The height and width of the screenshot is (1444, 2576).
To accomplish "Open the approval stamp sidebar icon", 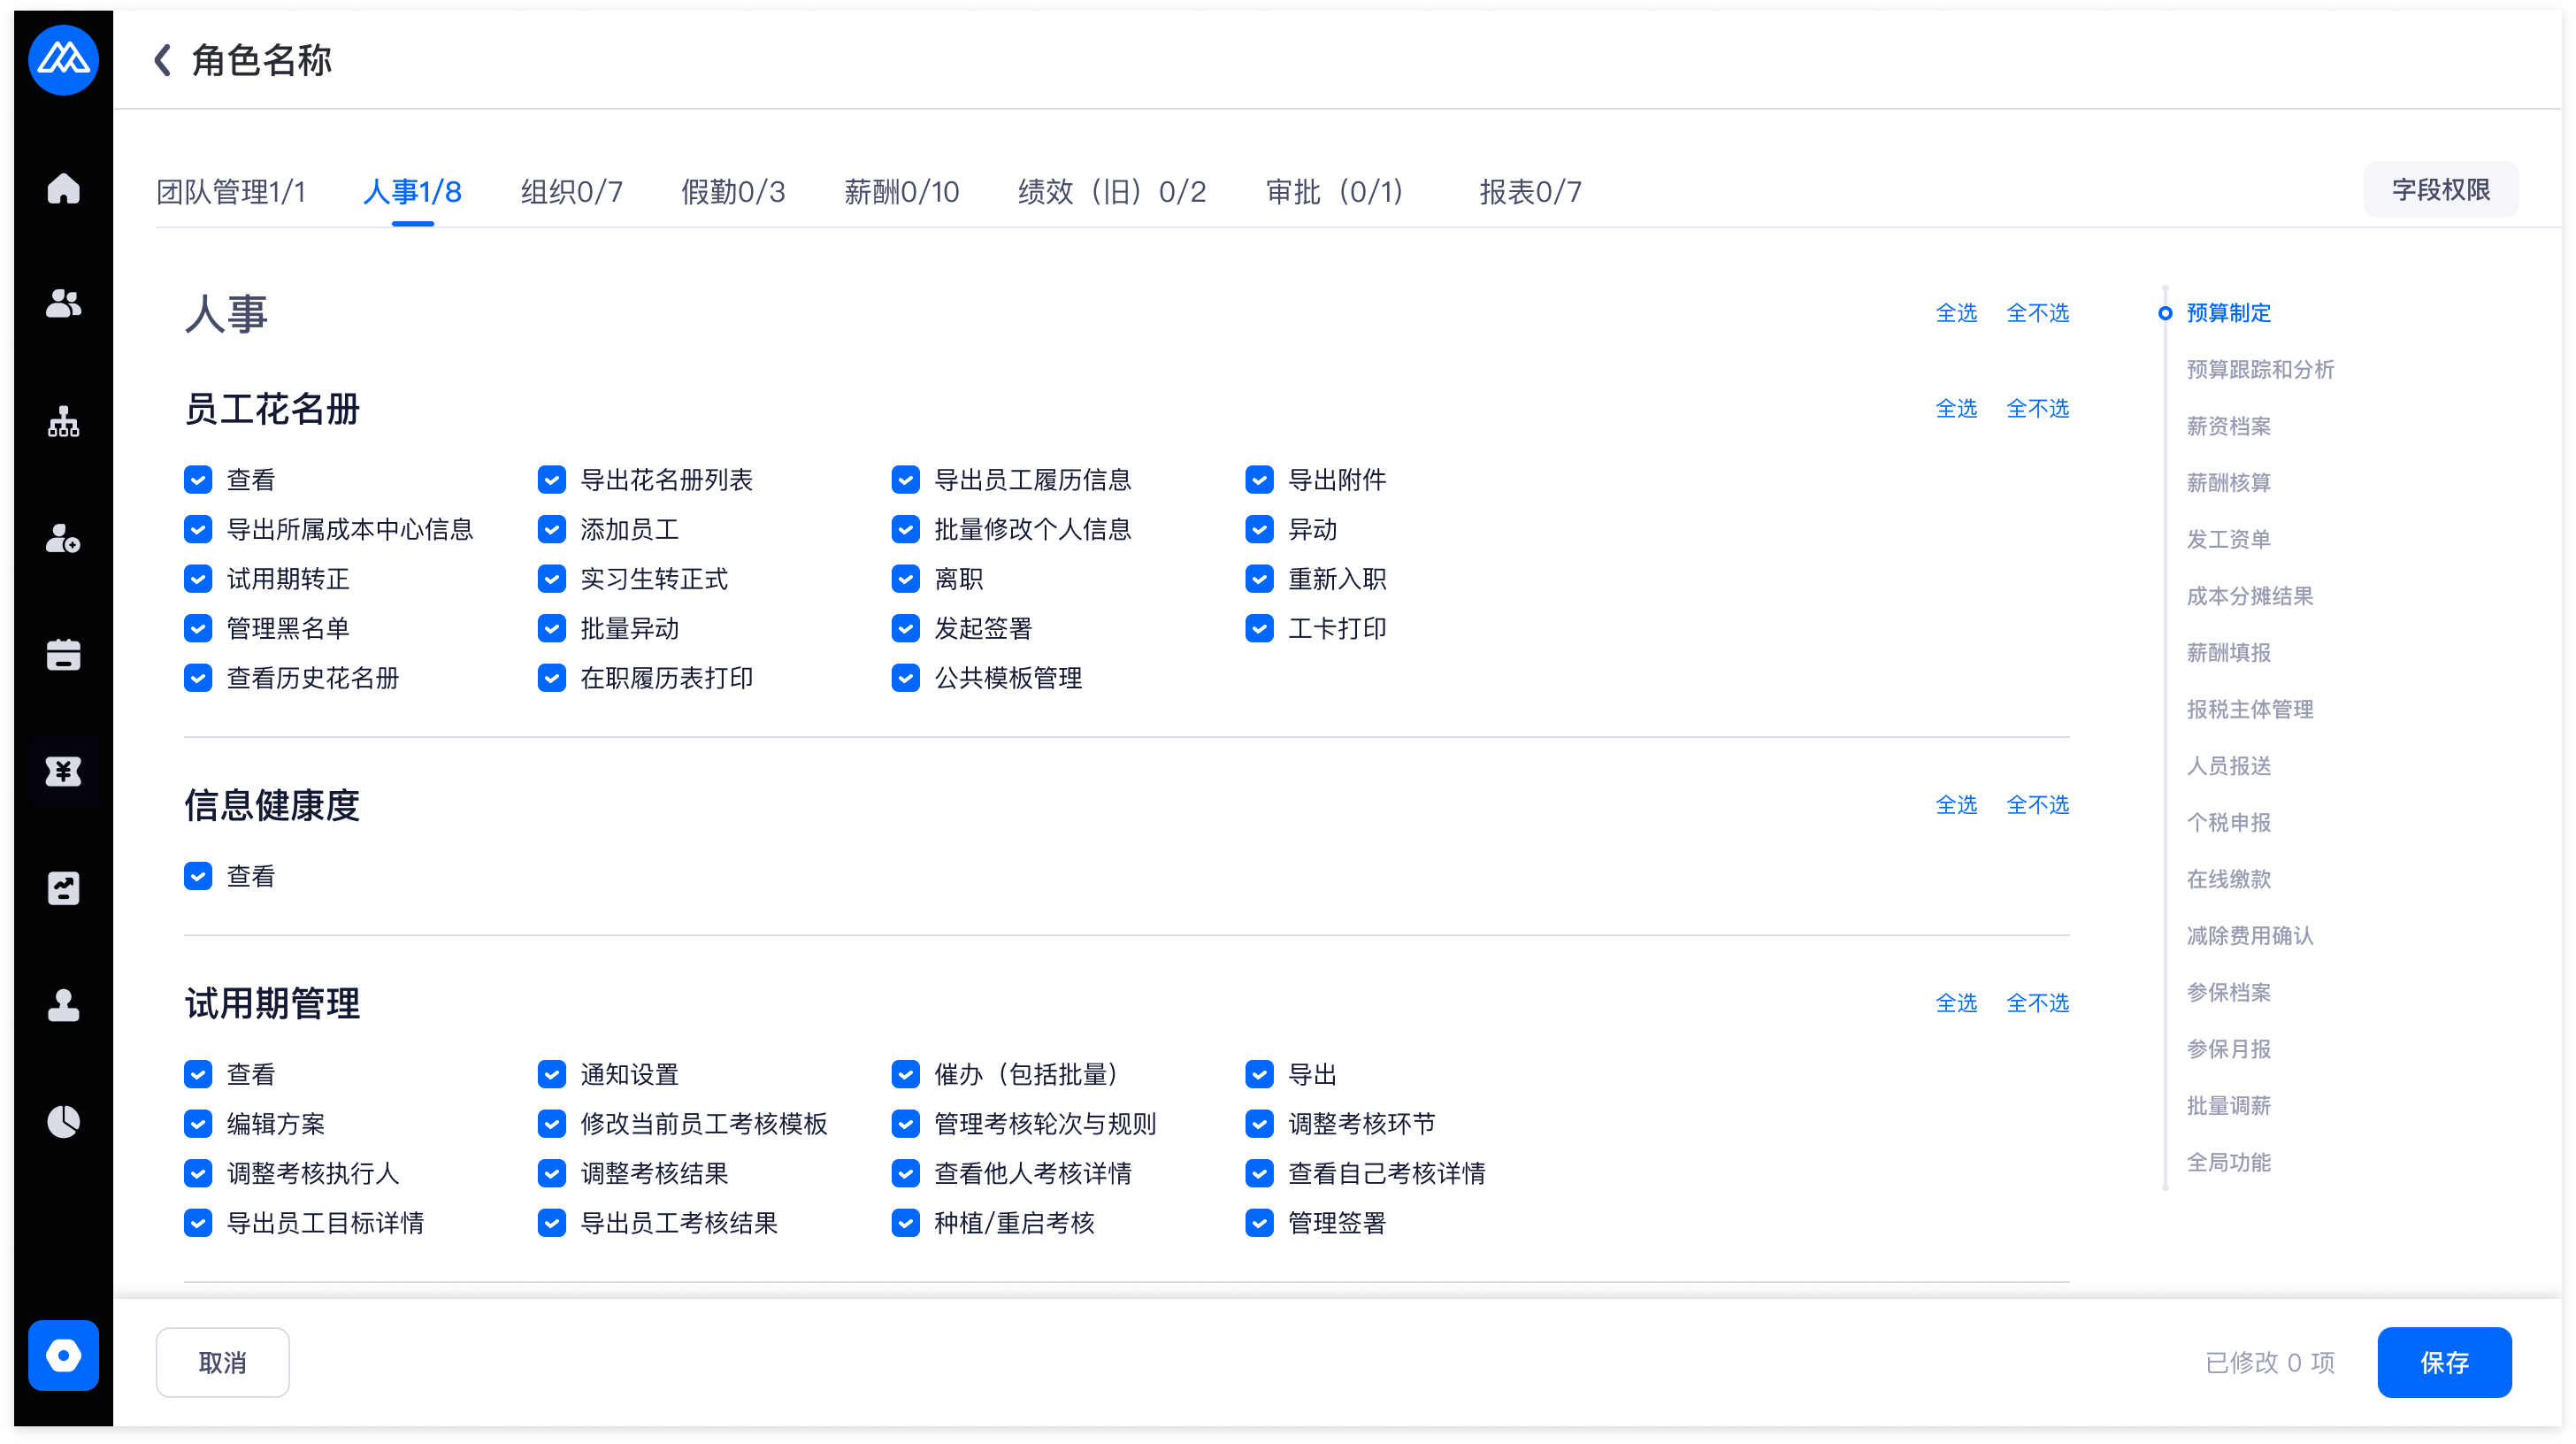I will (63, 1005).
